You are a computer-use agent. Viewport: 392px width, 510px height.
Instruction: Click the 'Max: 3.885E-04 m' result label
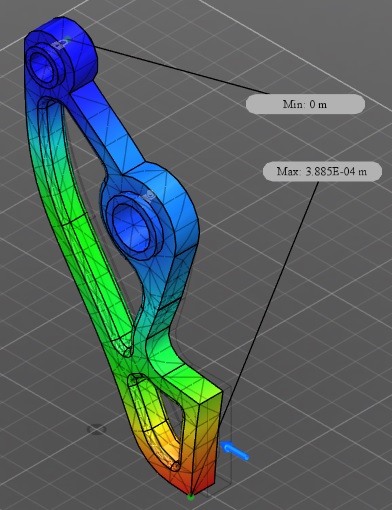point(322,172)
